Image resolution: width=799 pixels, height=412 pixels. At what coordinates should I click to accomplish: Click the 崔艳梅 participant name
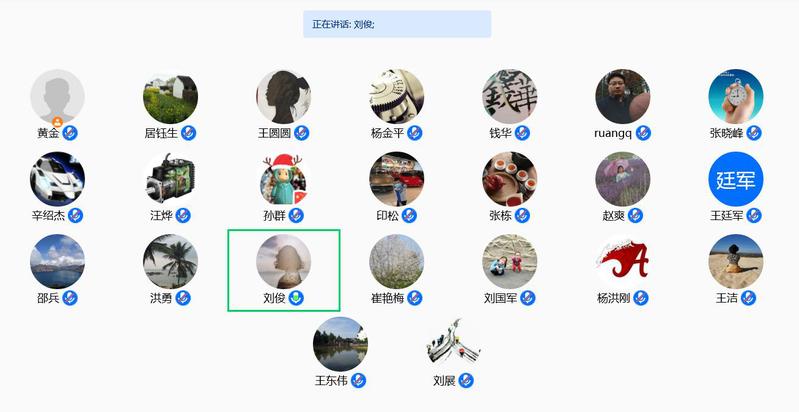(x=387, y=298)
